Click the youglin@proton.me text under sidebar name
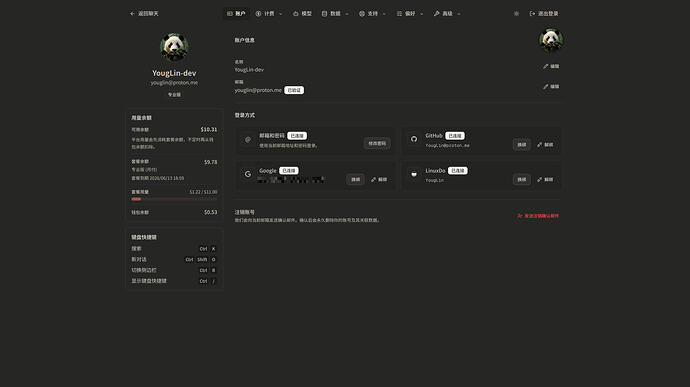 coord(174,83)
